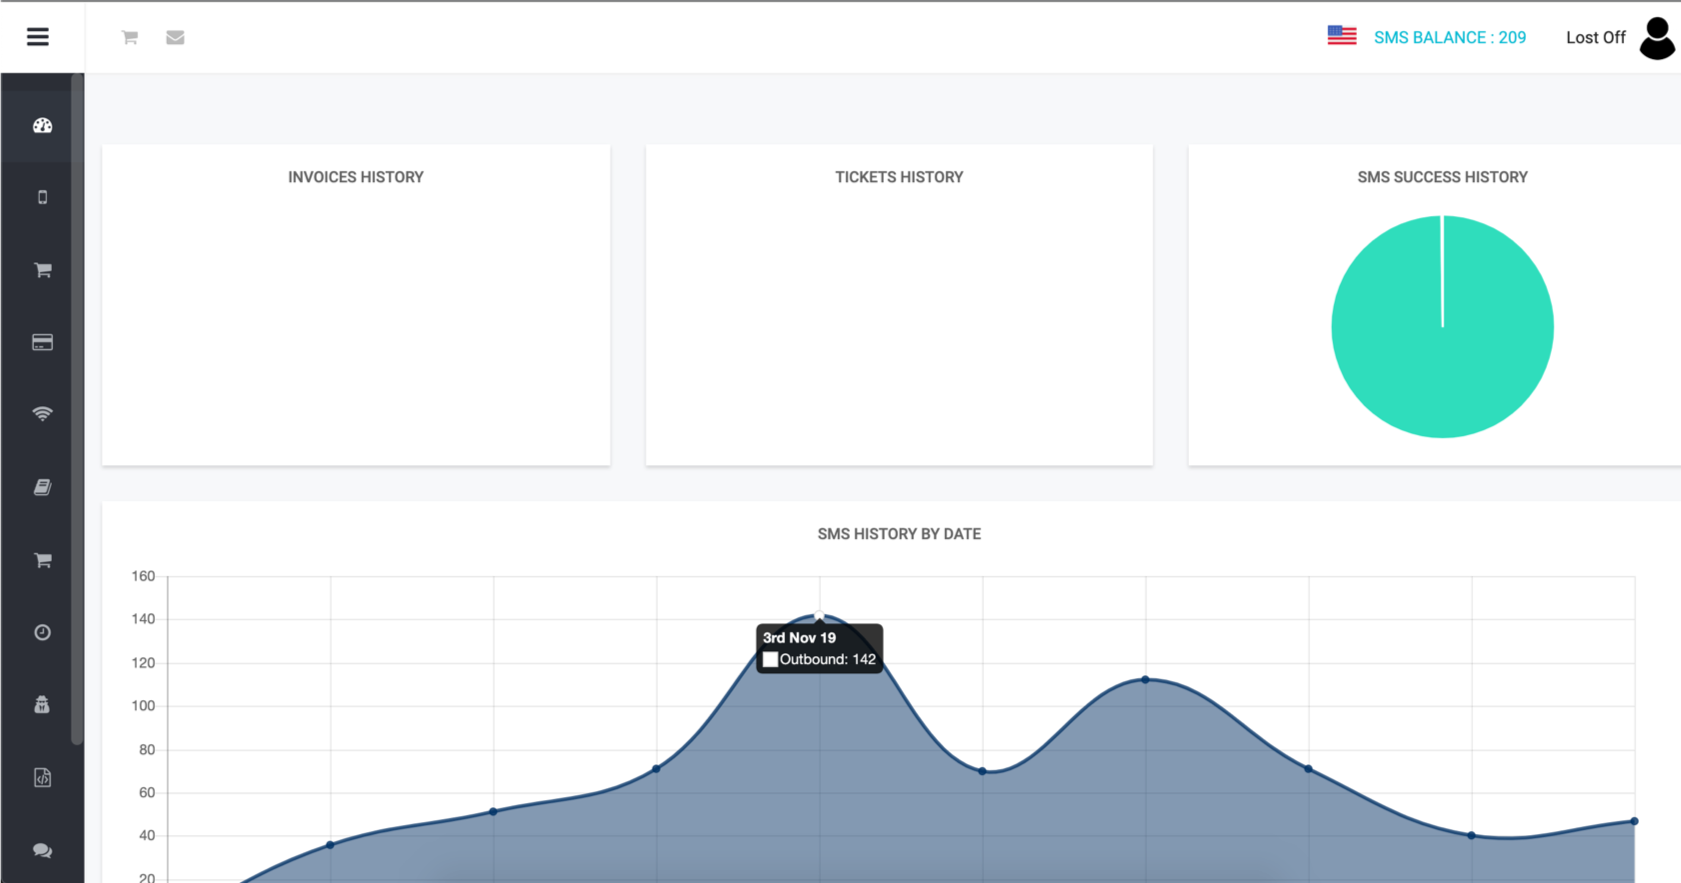Image resolution: width=1681 pixels, height=883 pixels.
Task: Click the 3rd Nov 19 tooltip title
Action: [799, 637]
